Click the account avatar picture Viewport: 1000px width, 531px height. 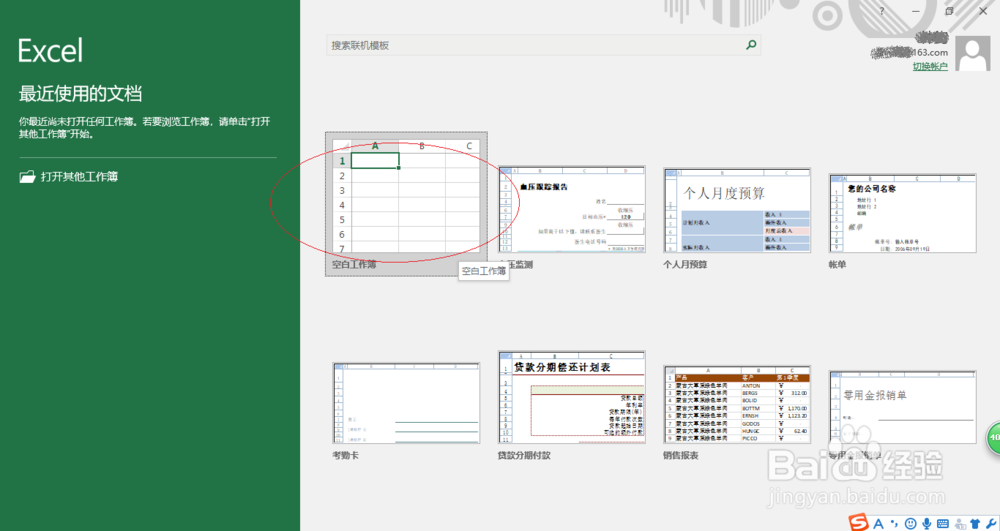click(x=973, y=53)
